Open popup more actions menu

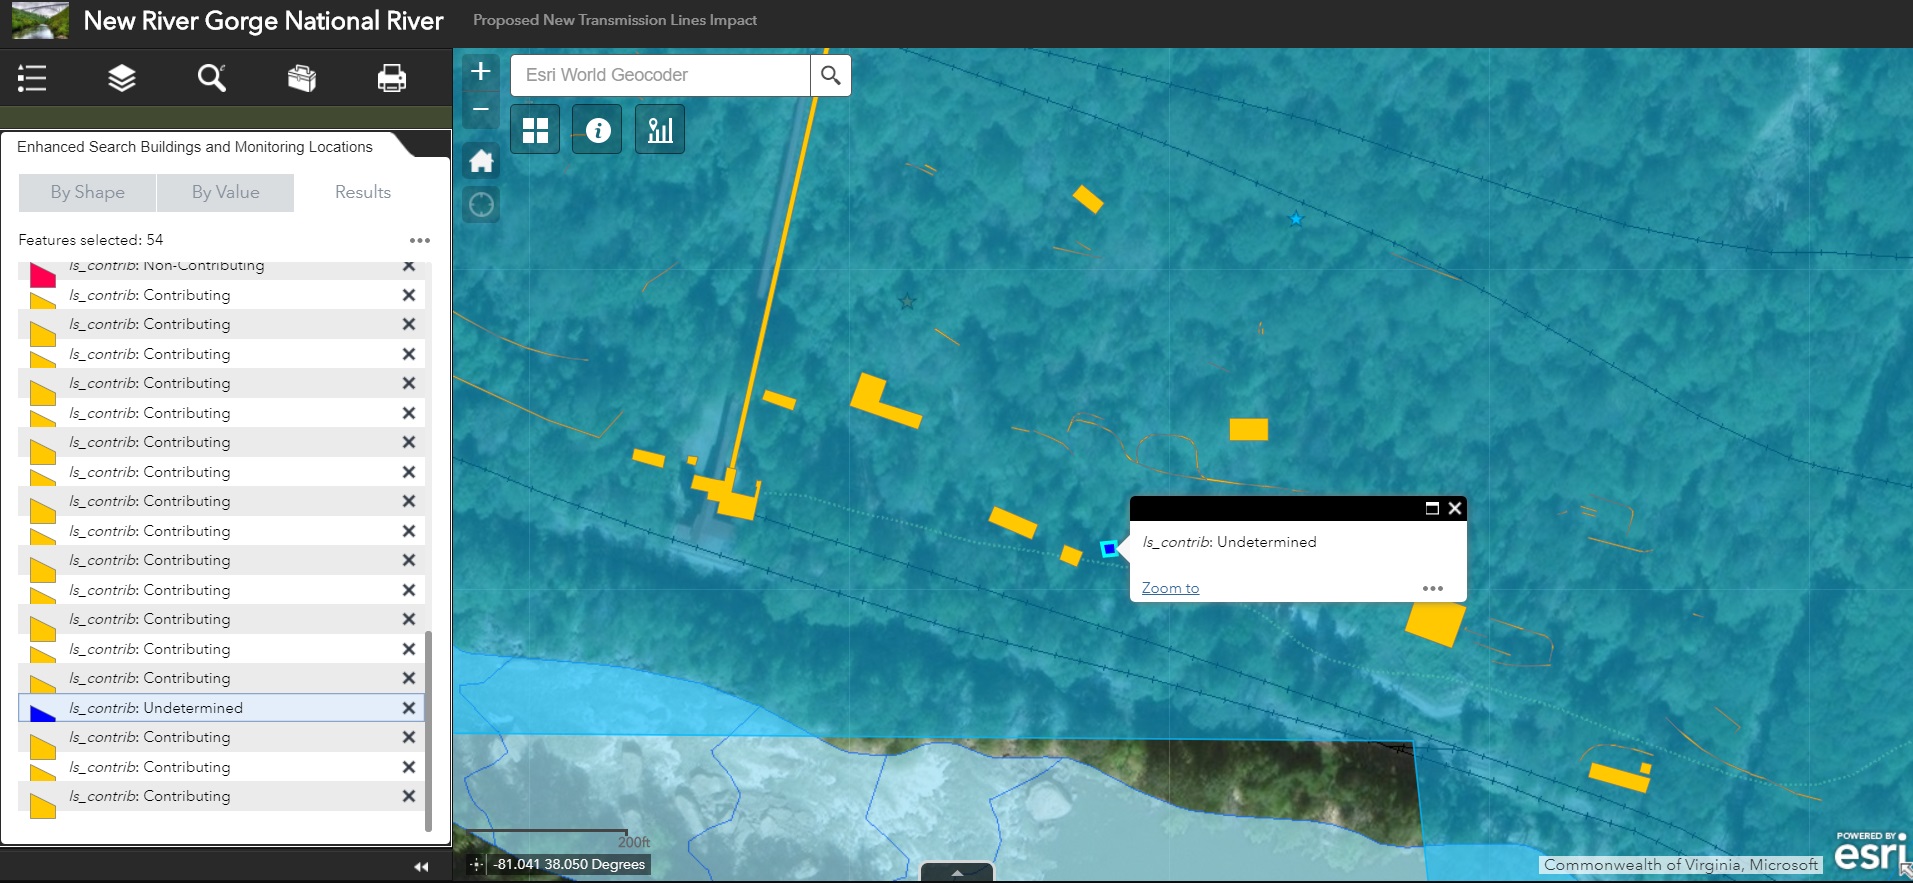coord(1432,588)
